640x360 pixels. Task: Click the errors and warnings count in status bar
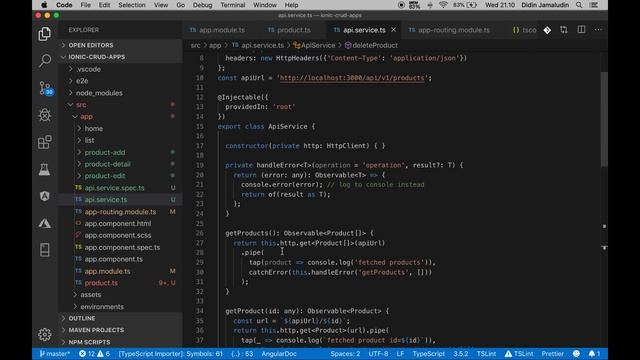(x=94, y=354)
